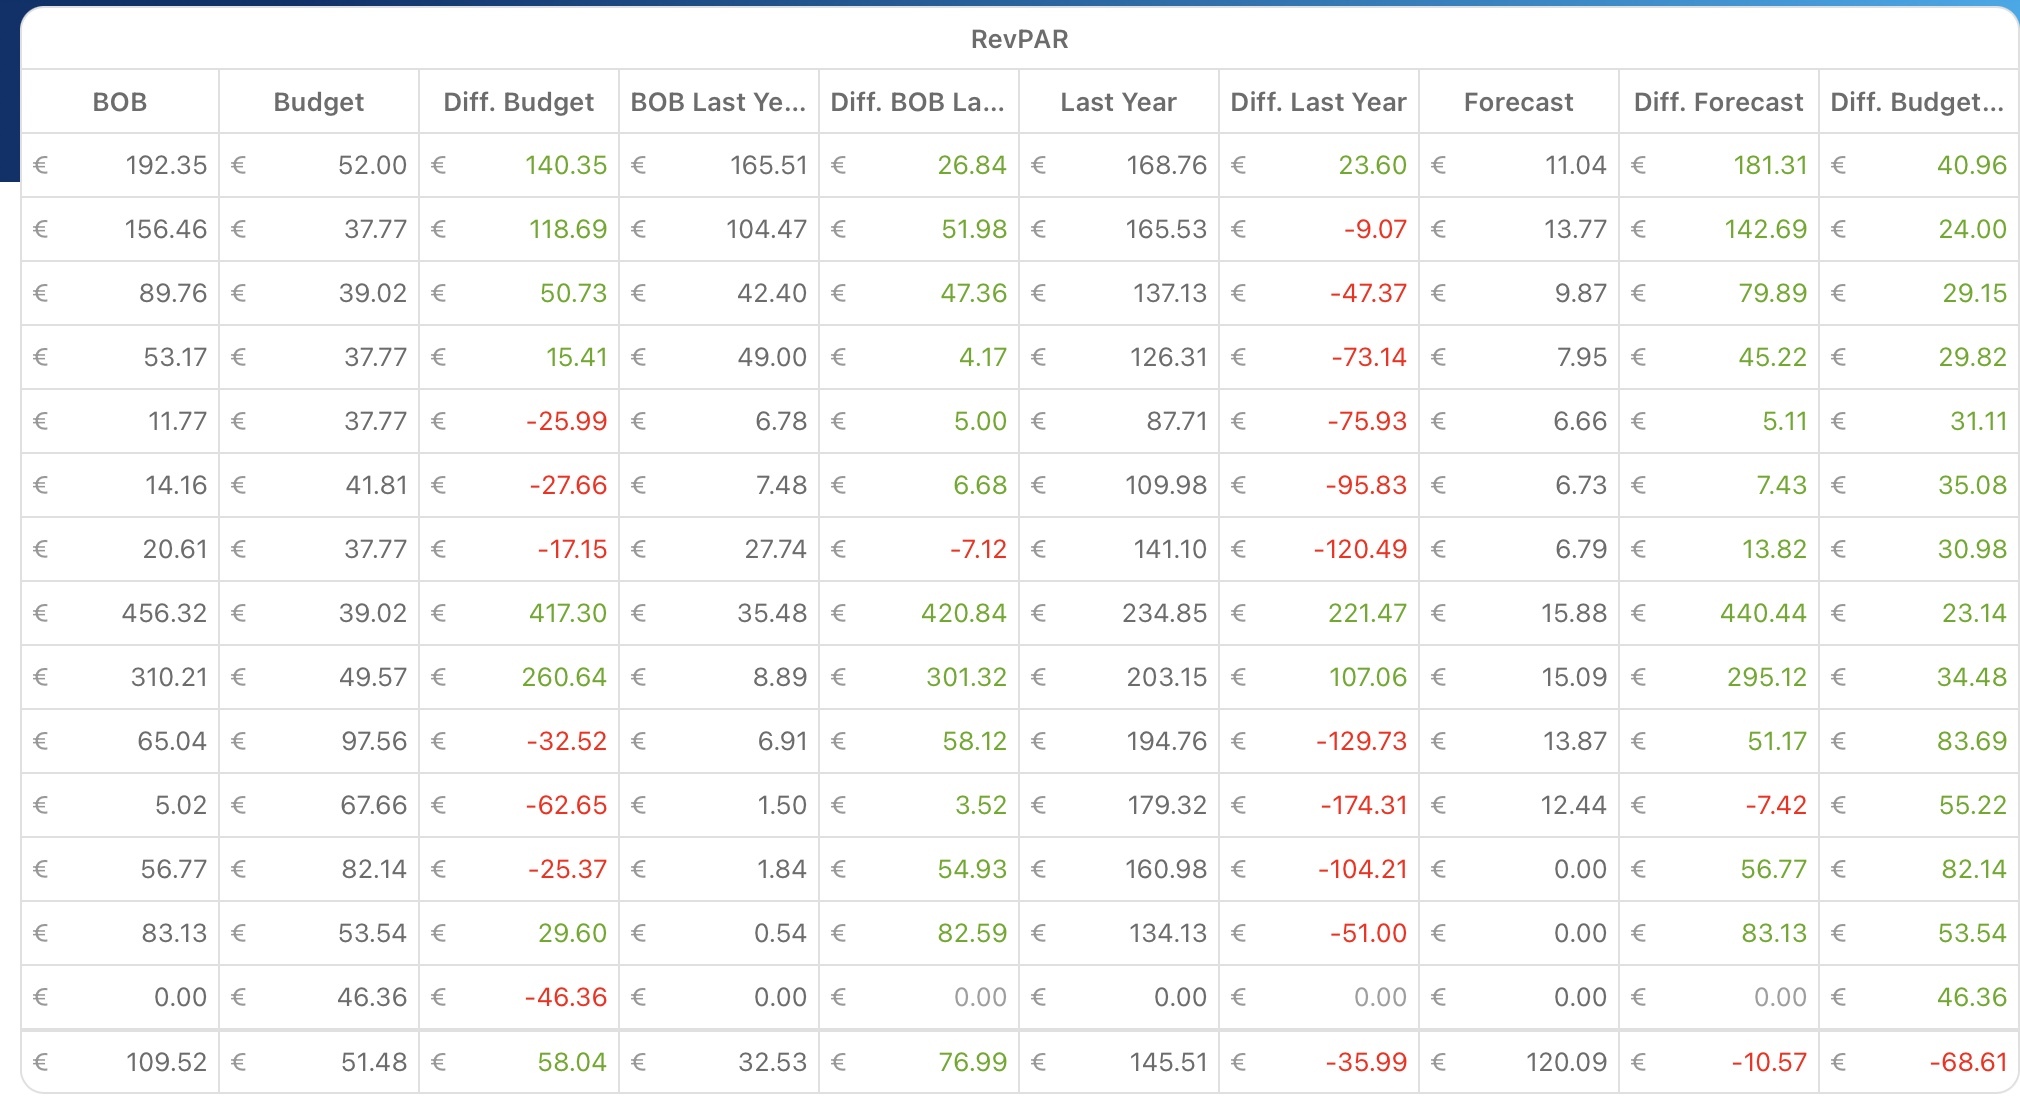Viewport: 2020px width, 1110px height.
Task: Select the BOB Last Year cell 165.51
Action: (x=767, y=165)
